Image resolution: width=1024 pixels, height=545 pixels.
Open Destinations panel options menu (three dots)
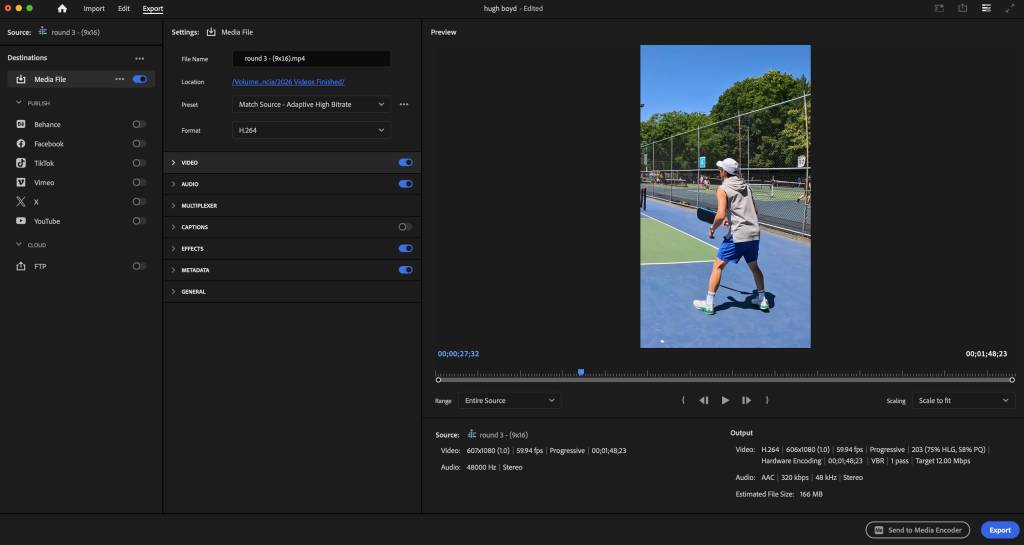click(x=139, y=58)
